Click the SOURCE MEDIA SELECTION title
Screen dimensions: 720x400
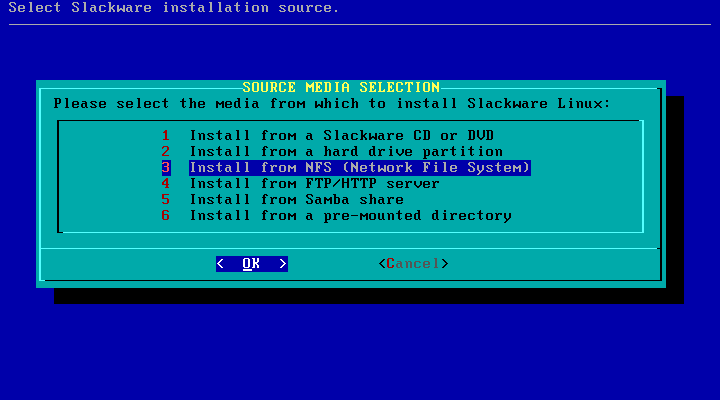[x=341, y=87]
